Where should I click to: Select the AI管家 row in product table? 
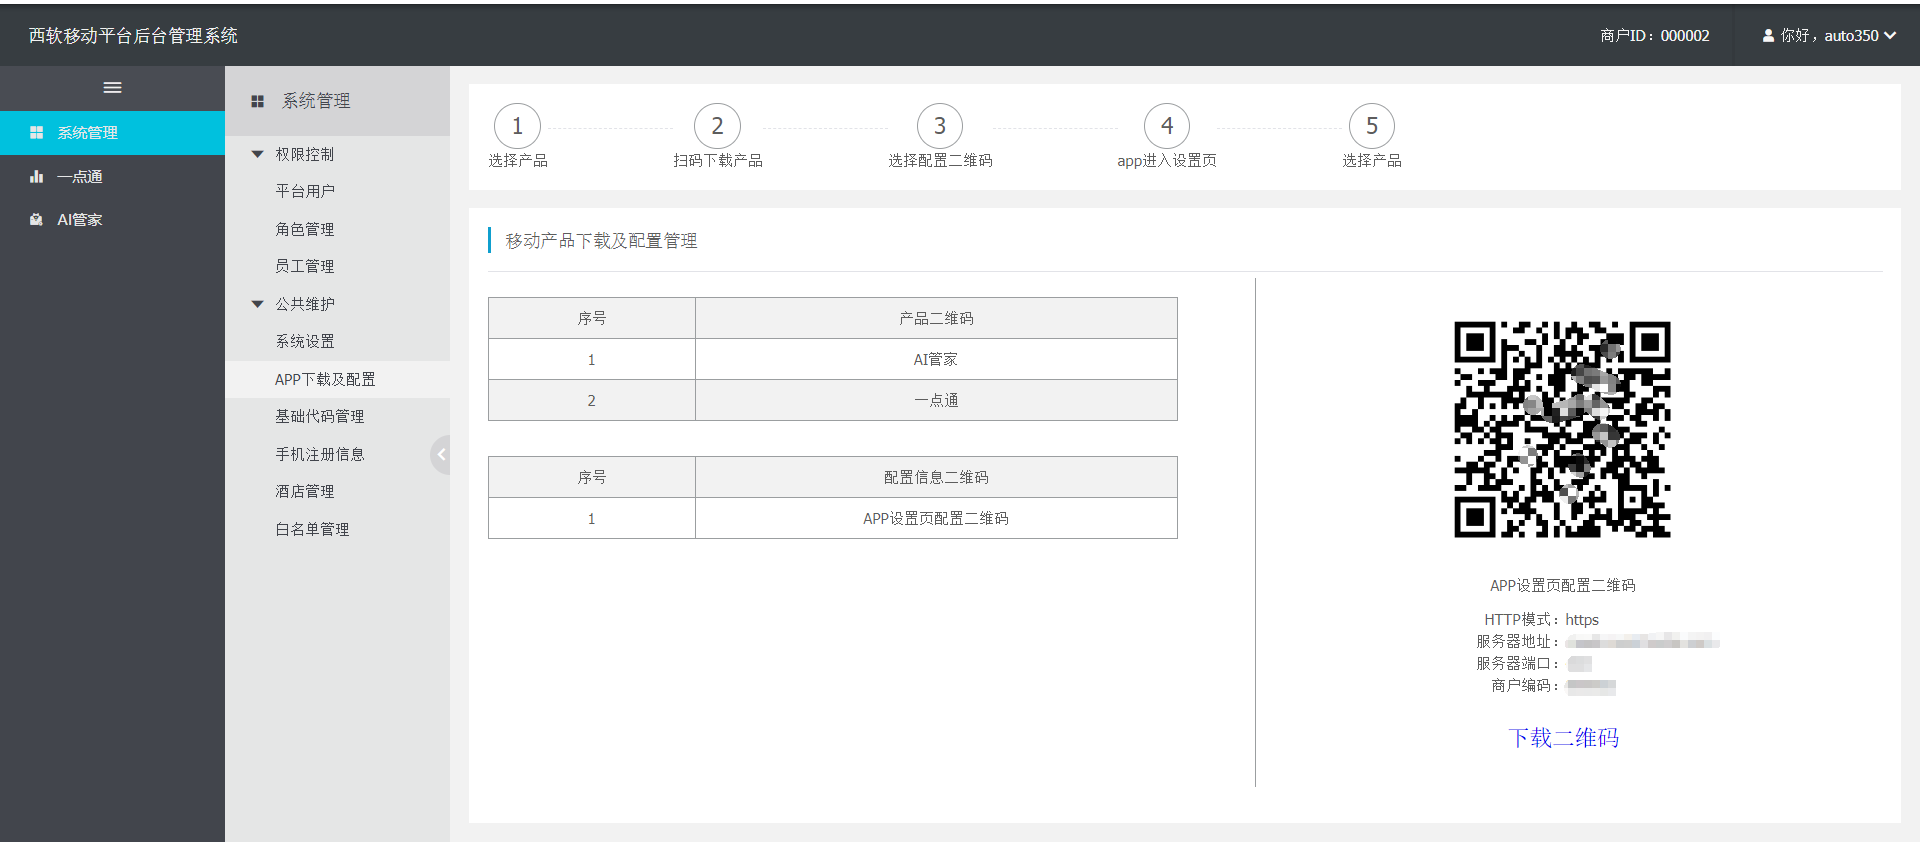(833, 360)
